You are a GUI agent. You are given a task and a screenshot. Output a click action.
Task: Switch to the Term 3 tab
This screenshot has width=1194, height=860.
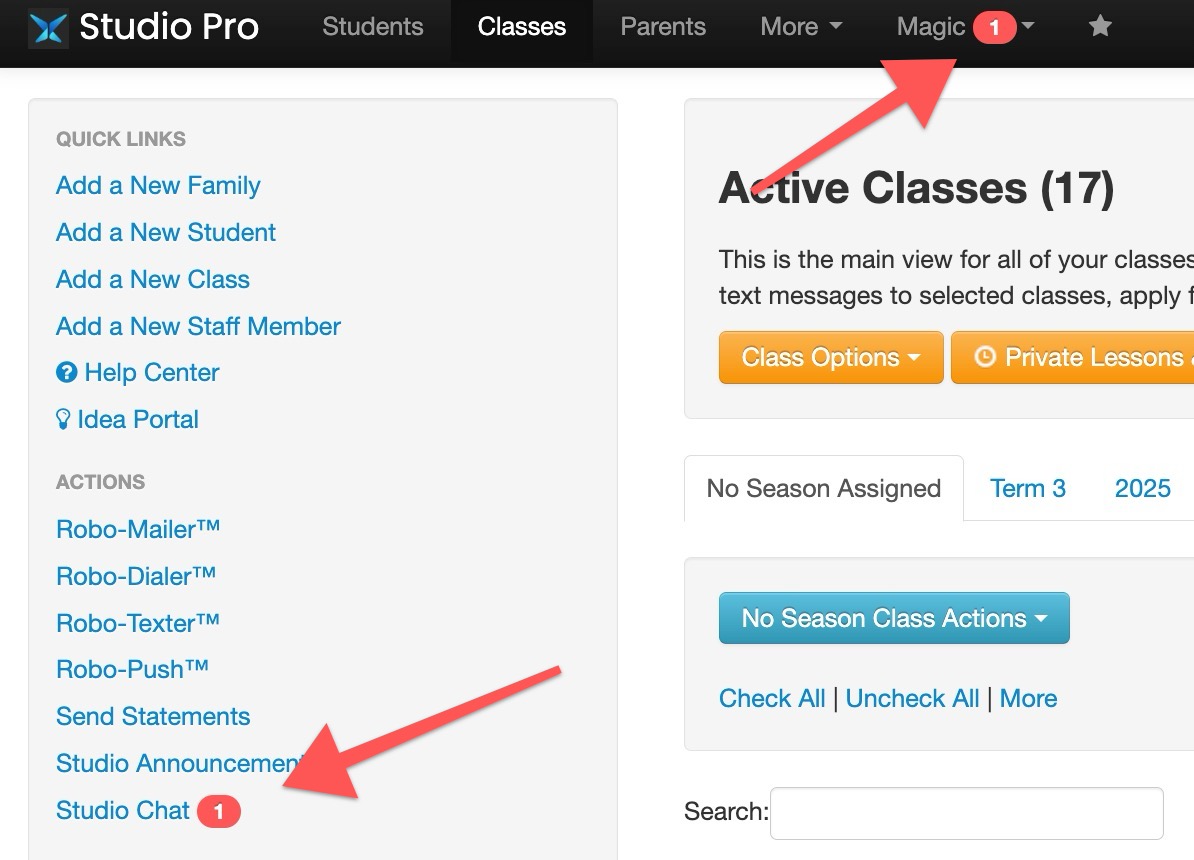[1027, 488]
